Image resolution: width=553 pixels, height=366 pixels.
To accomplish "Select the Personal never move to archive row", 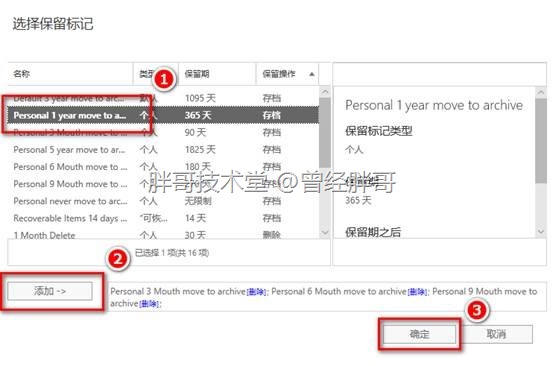I will pyautogui.click(x=163, y=201).
